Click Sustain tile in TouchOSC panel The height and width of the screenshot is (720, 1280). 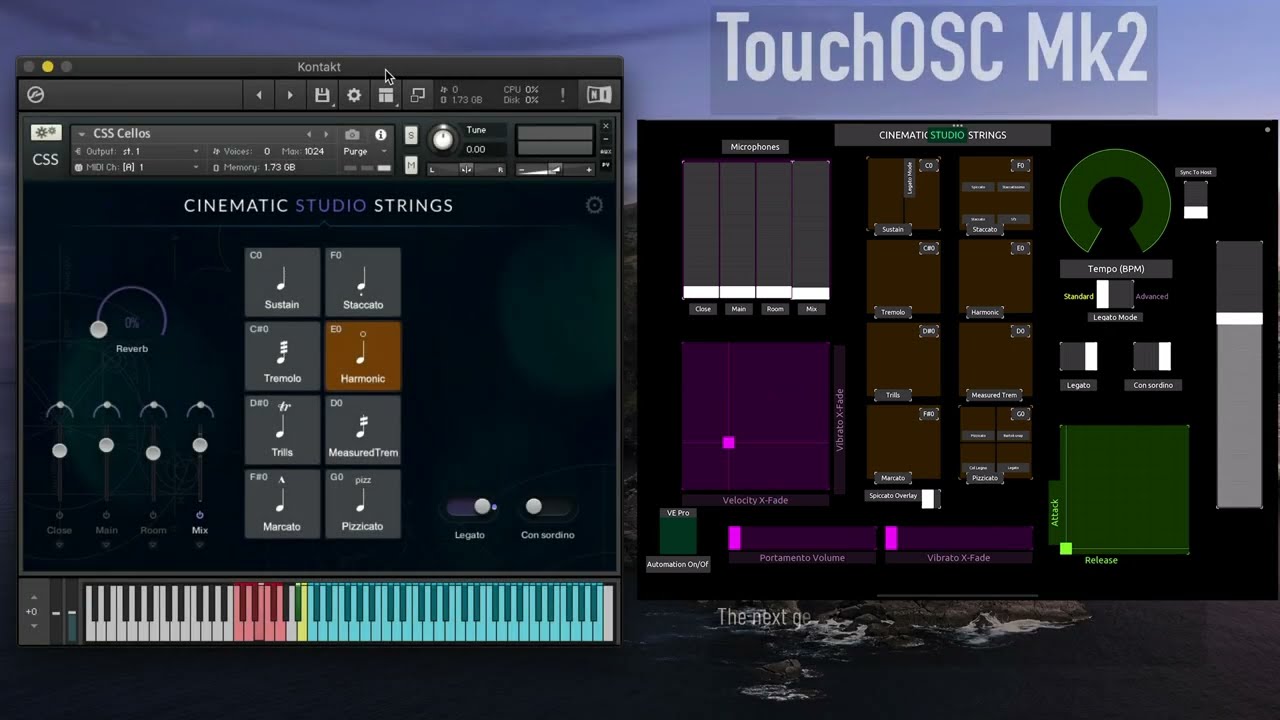tap(903, 196)
